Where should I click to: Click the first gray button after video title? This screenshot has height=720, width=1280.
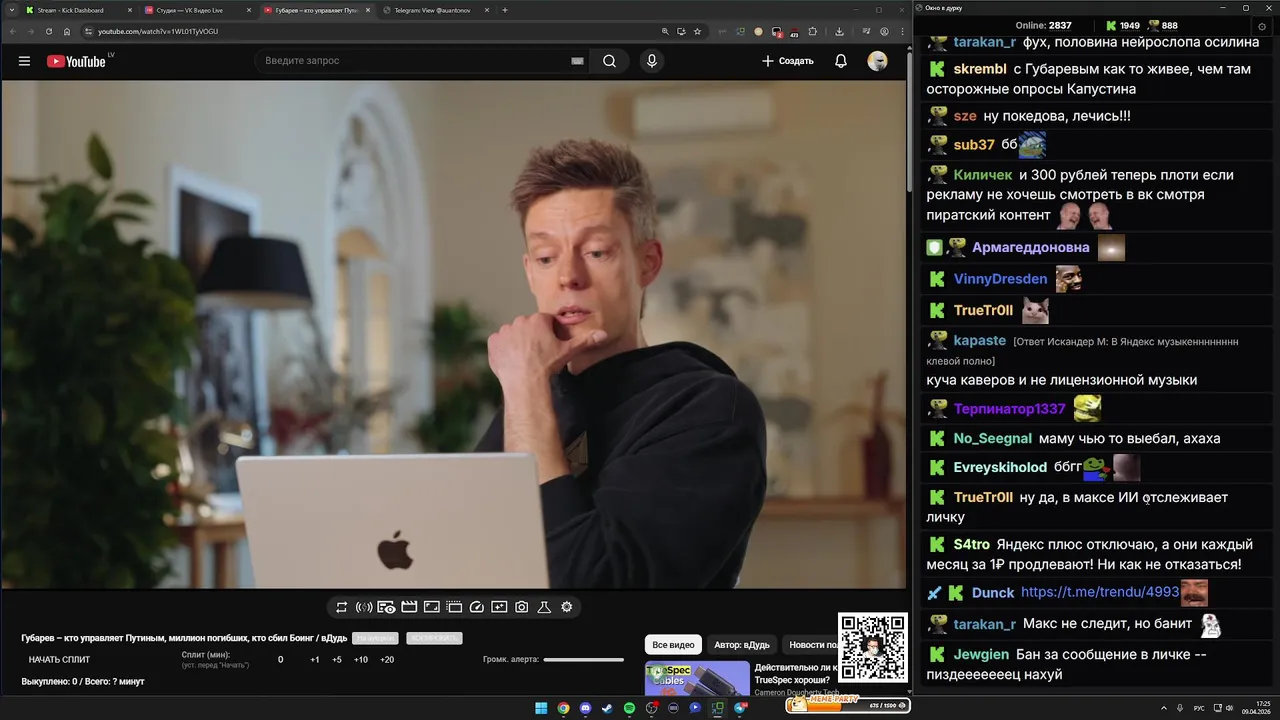pos(375,638)
